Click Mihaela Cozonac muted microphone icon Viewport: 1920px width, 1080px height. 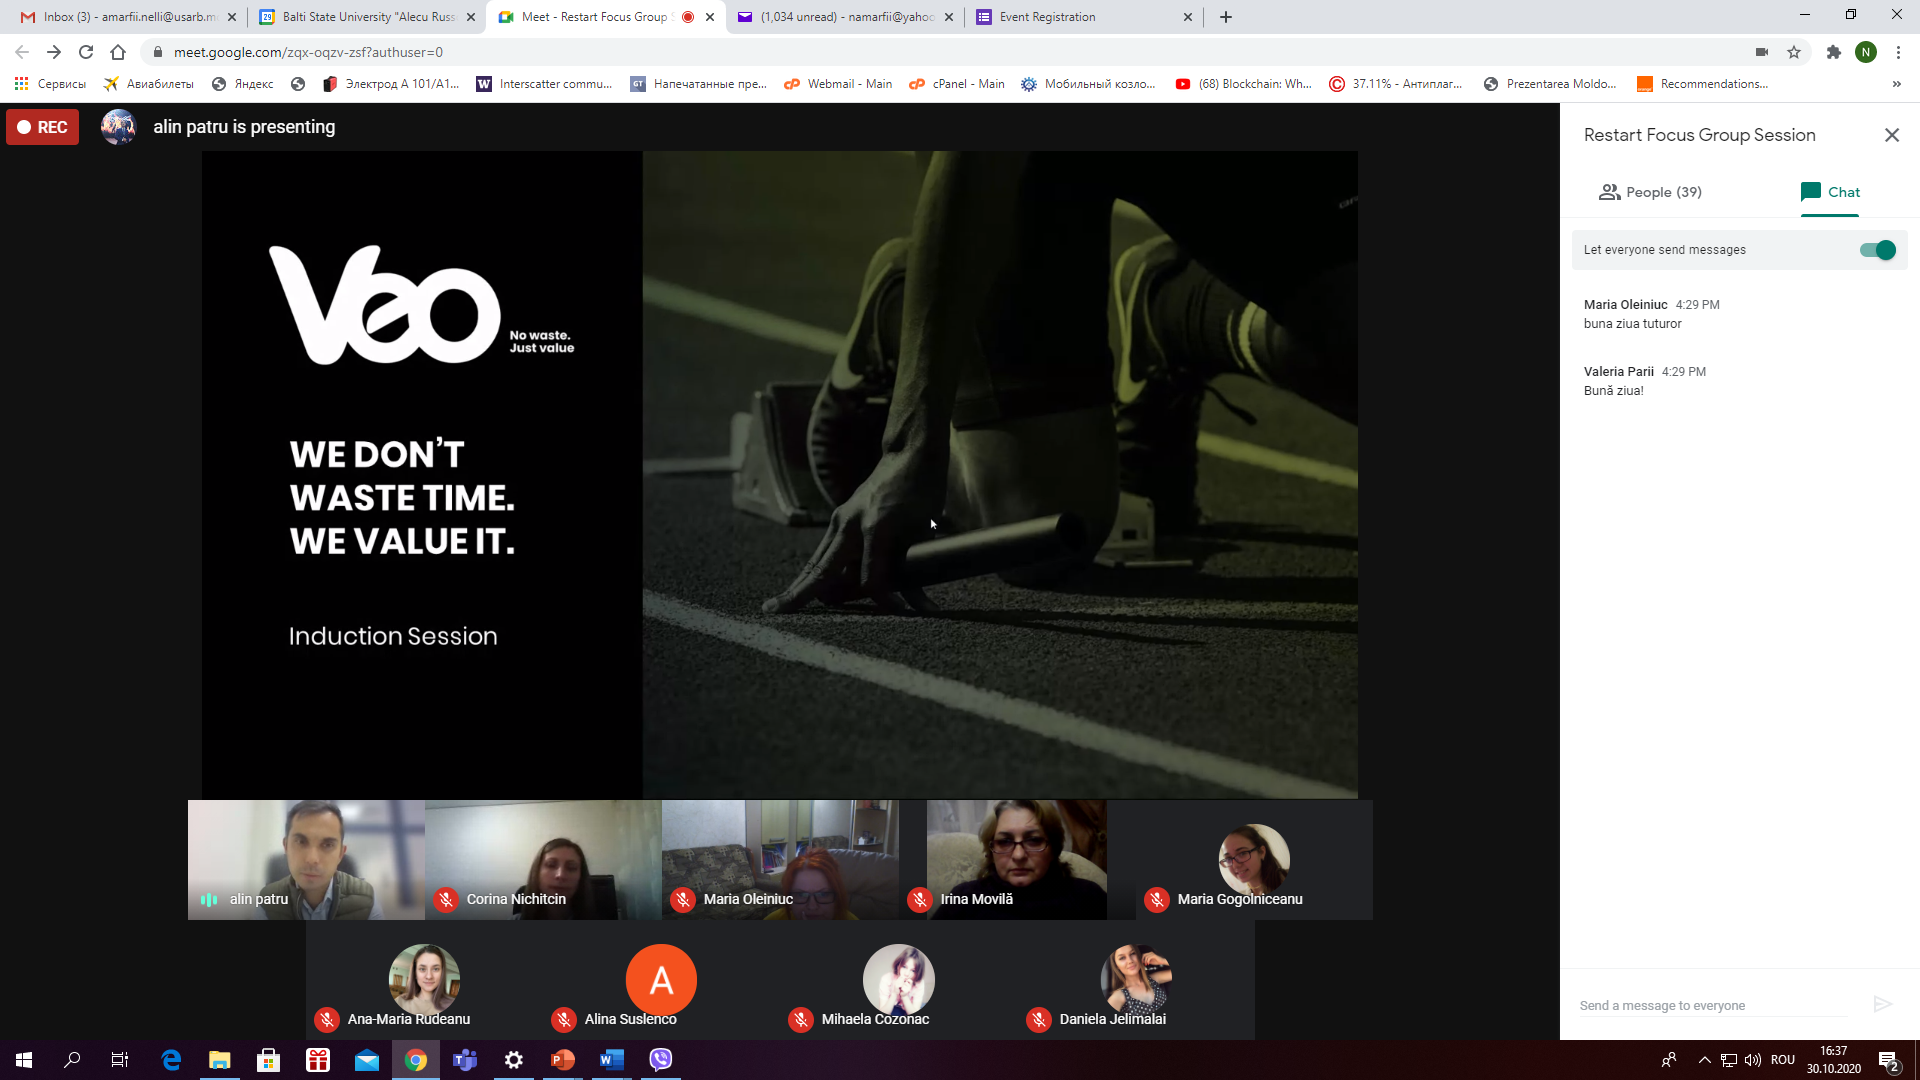pyautogui.click(x=801, y=1019)
